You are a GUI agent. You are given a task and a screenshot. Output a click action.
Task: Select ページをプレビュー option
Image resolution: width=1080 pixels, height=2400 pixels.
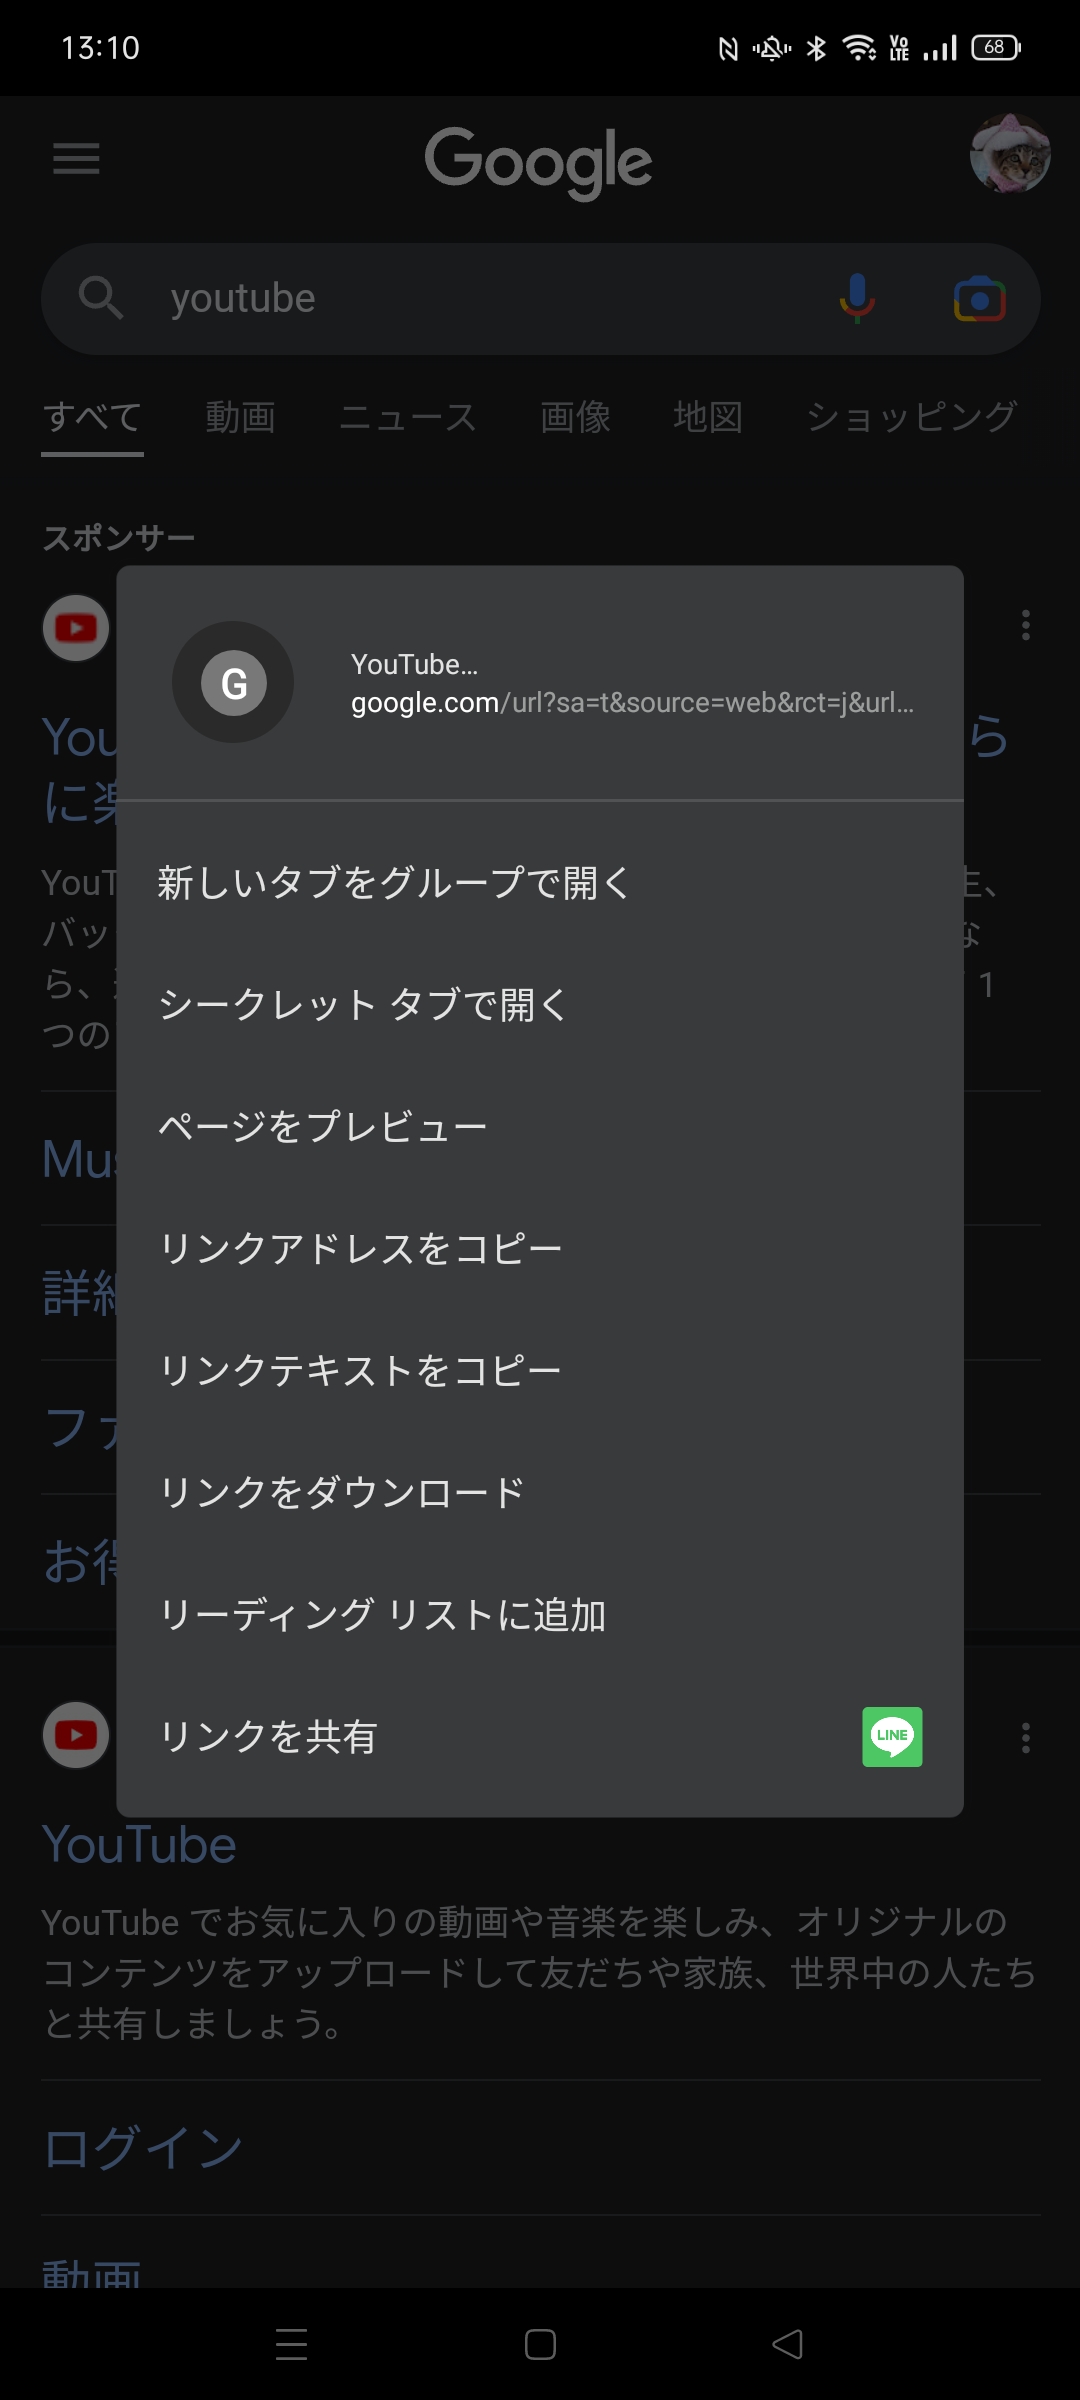pos(323,1127)
